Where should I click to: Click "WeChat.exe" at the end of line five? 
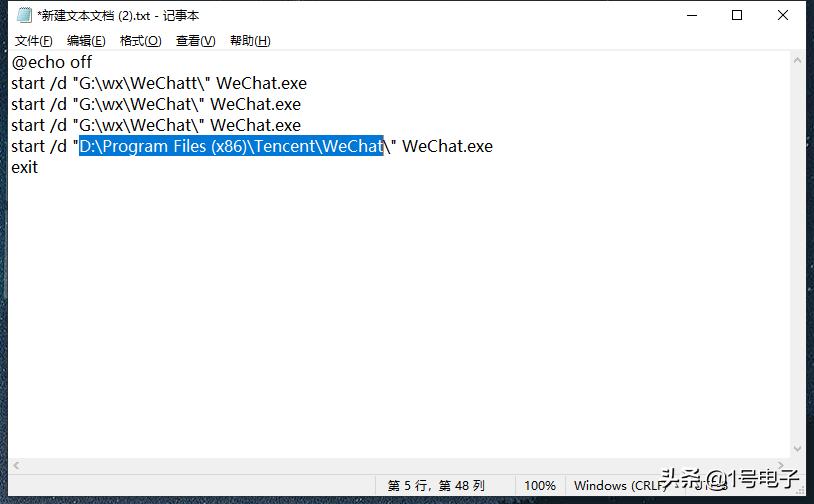[447, 146]
